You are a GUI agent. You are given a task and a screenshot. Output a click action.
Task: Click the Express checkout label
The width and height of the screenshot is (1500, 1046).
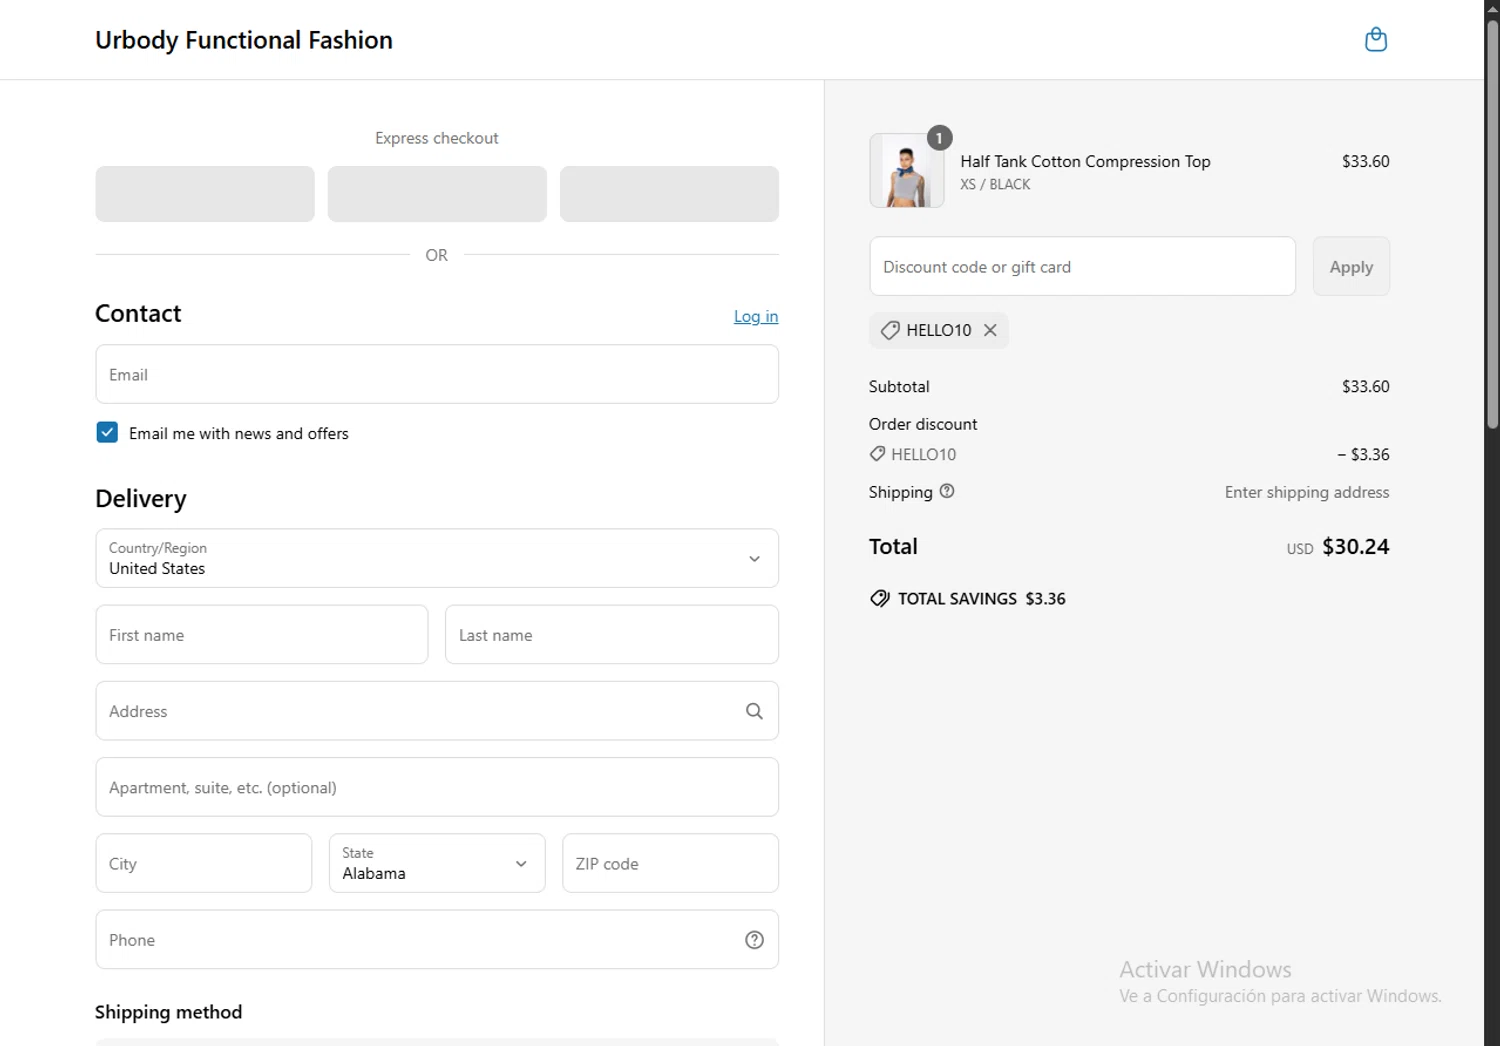437,138
